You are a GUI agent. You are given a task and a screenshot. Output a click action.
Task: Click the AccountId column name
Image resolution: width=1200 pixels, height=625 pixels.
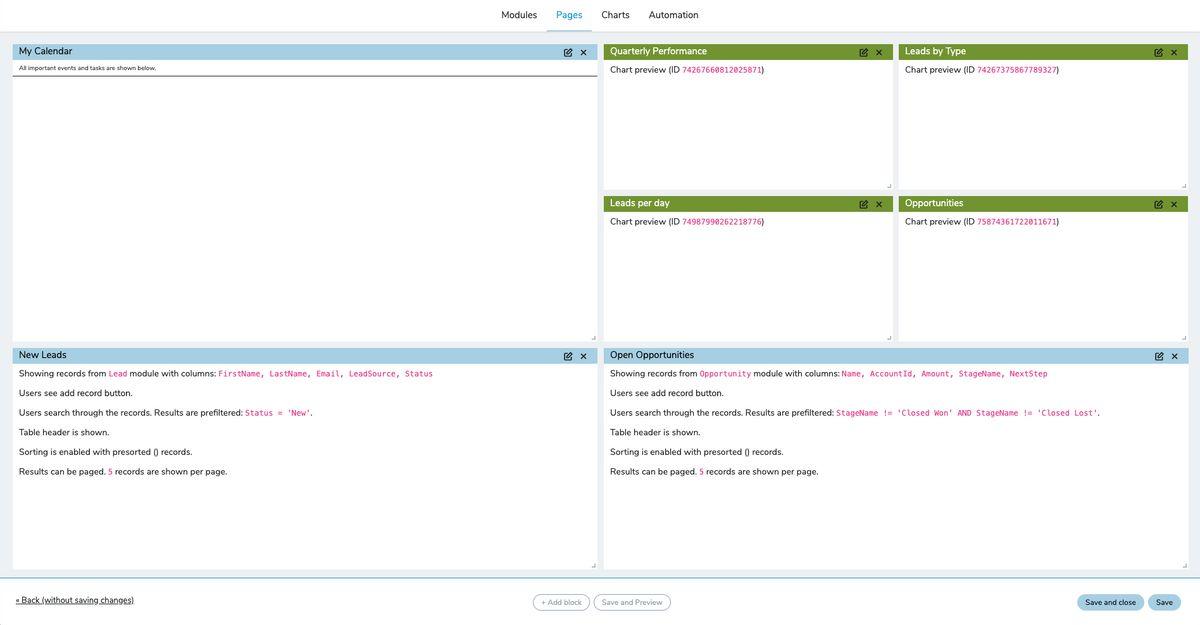(891, 374)
